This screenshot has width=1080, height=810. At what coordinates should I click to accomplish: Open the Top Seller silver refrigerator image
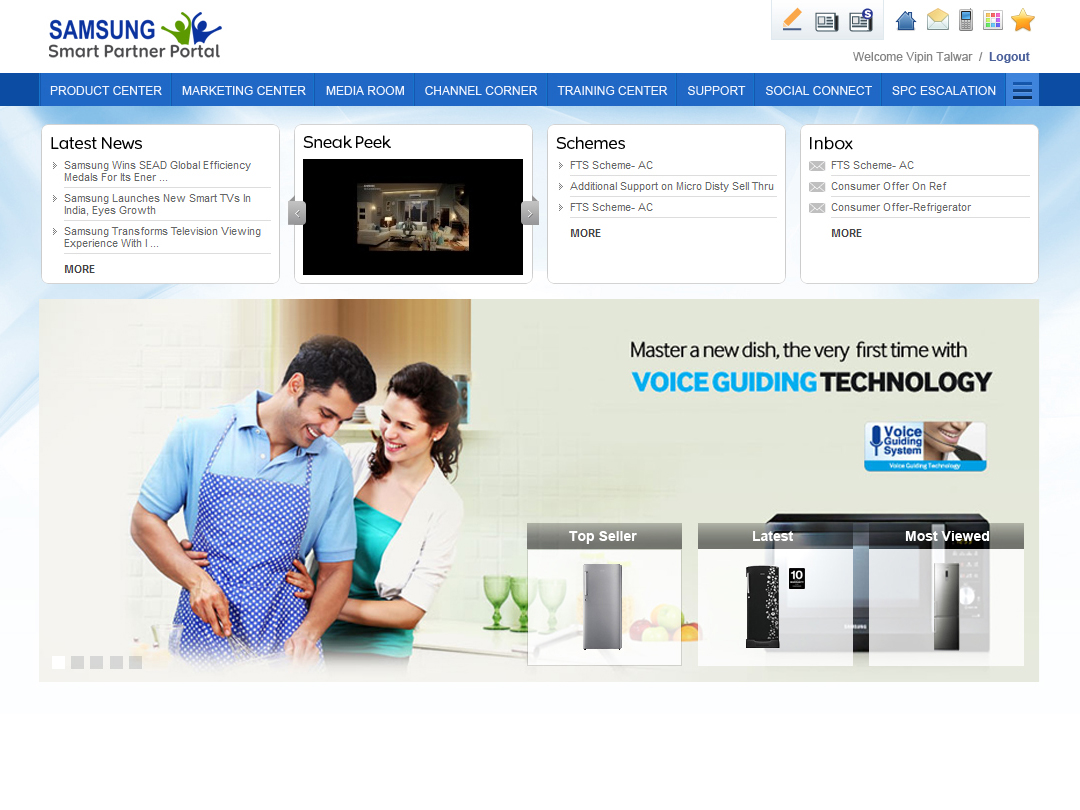point(603,606)
